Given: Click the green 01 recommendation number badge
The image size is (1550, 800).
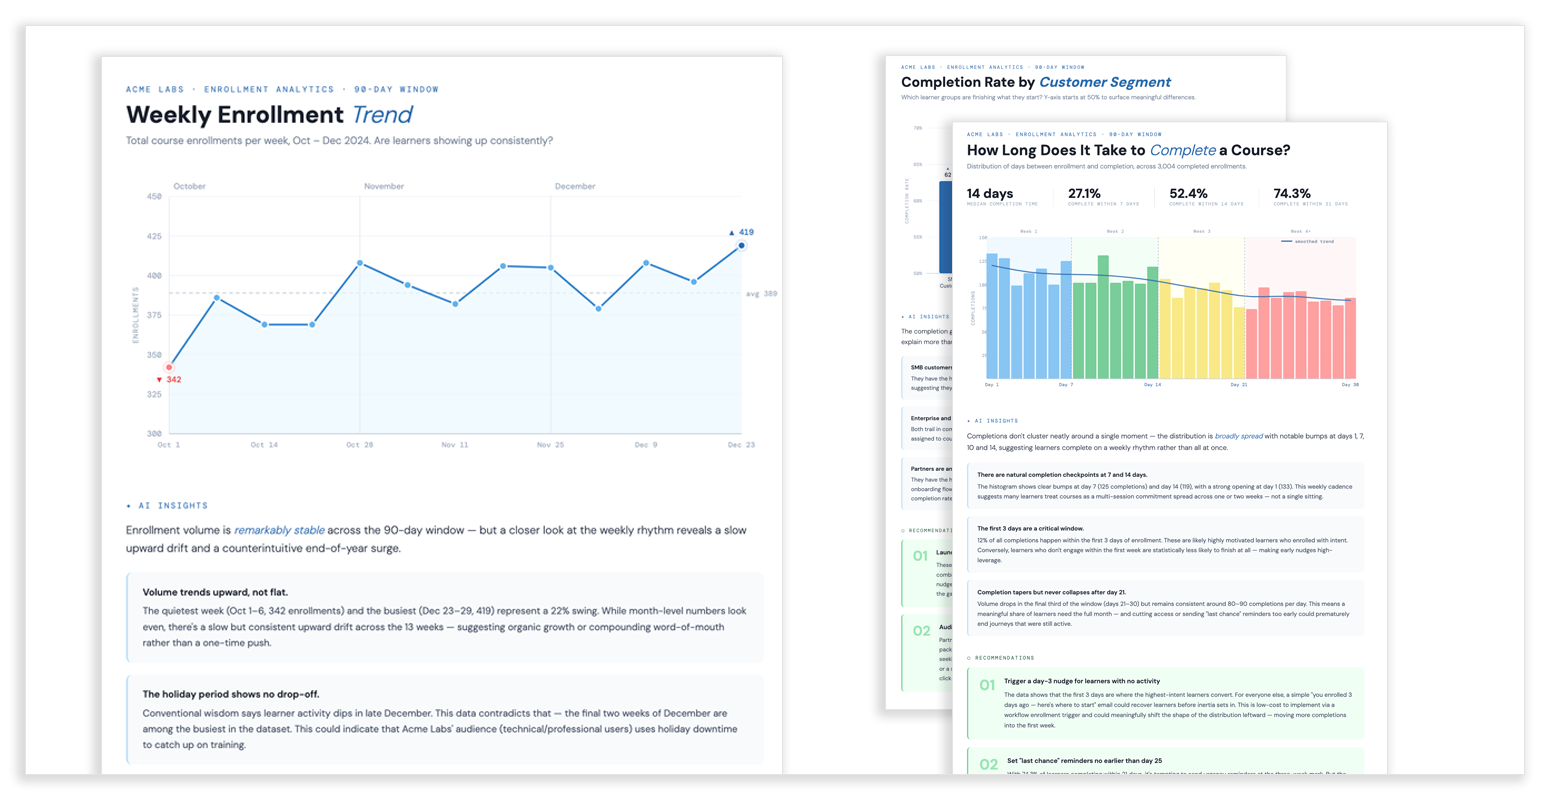Looking at the screenshot, I should [x=987, y=686].
